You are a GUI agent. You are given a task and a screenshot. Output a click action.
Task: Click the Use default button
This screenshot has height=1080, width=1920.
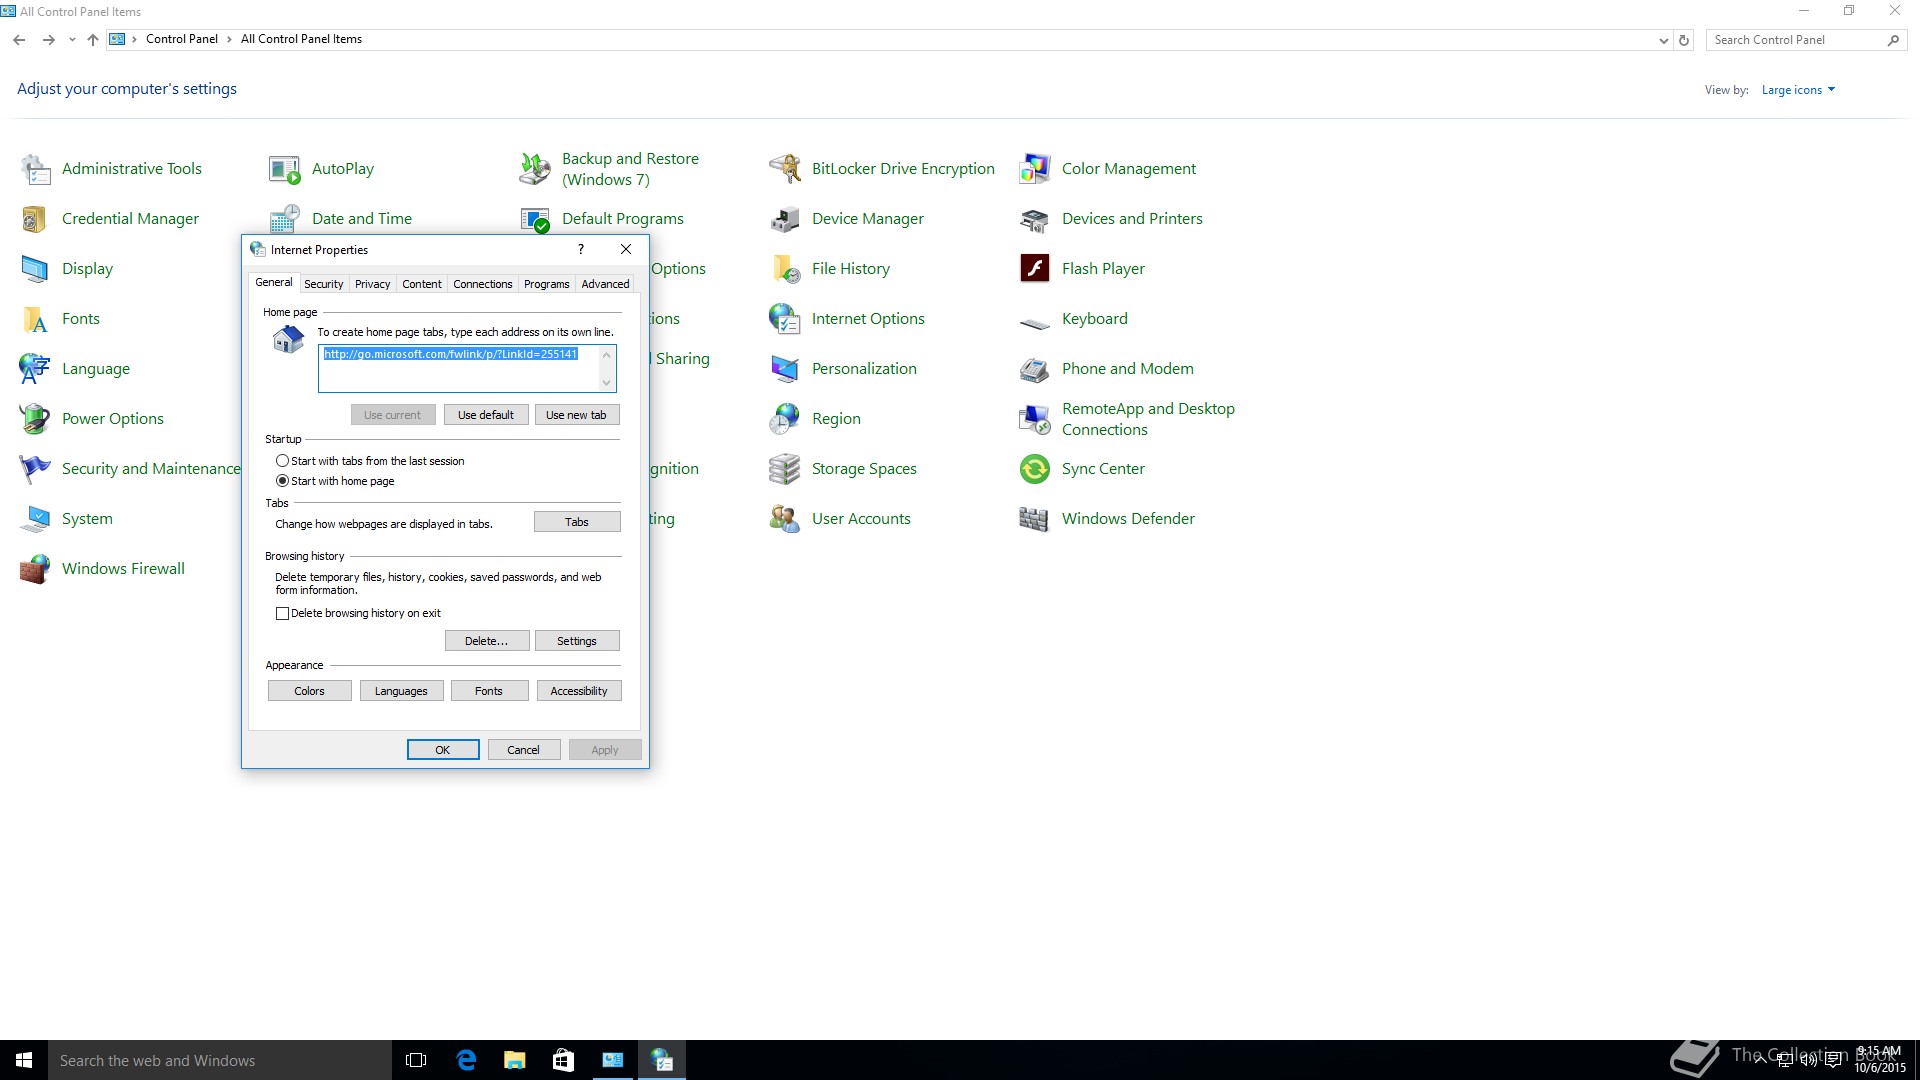[485, 415]
